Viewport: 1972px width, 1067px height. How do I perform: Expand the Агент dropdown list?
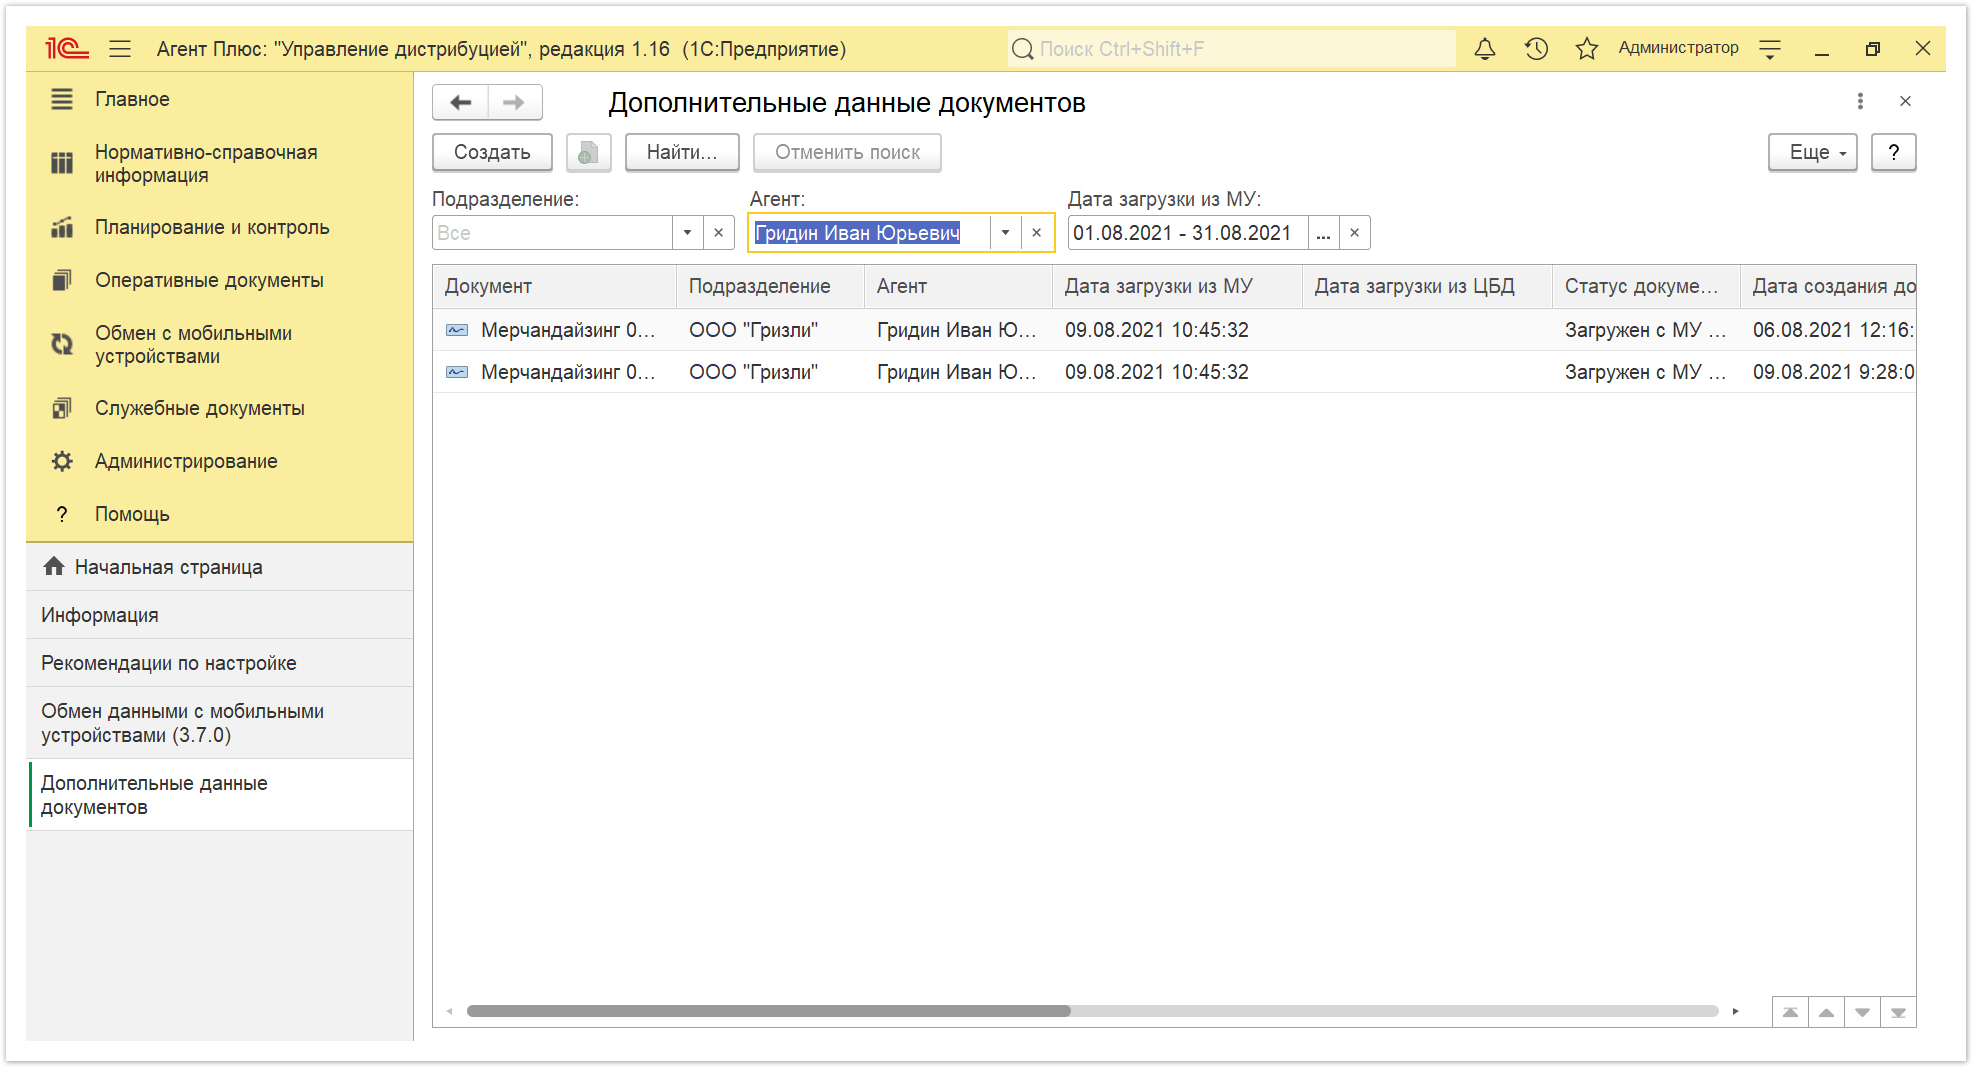pyautogui.click(x=1005, y=233)
